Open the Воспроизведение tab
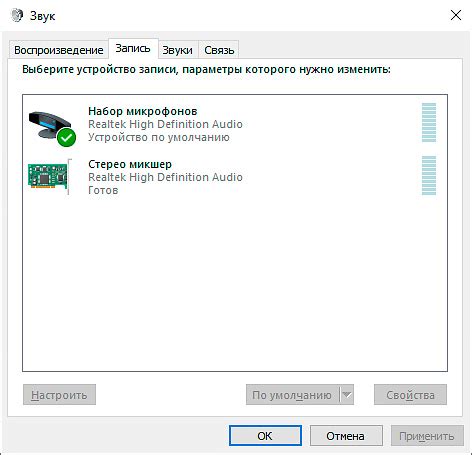This screenshot has width=472, height=455. [59, 50]
